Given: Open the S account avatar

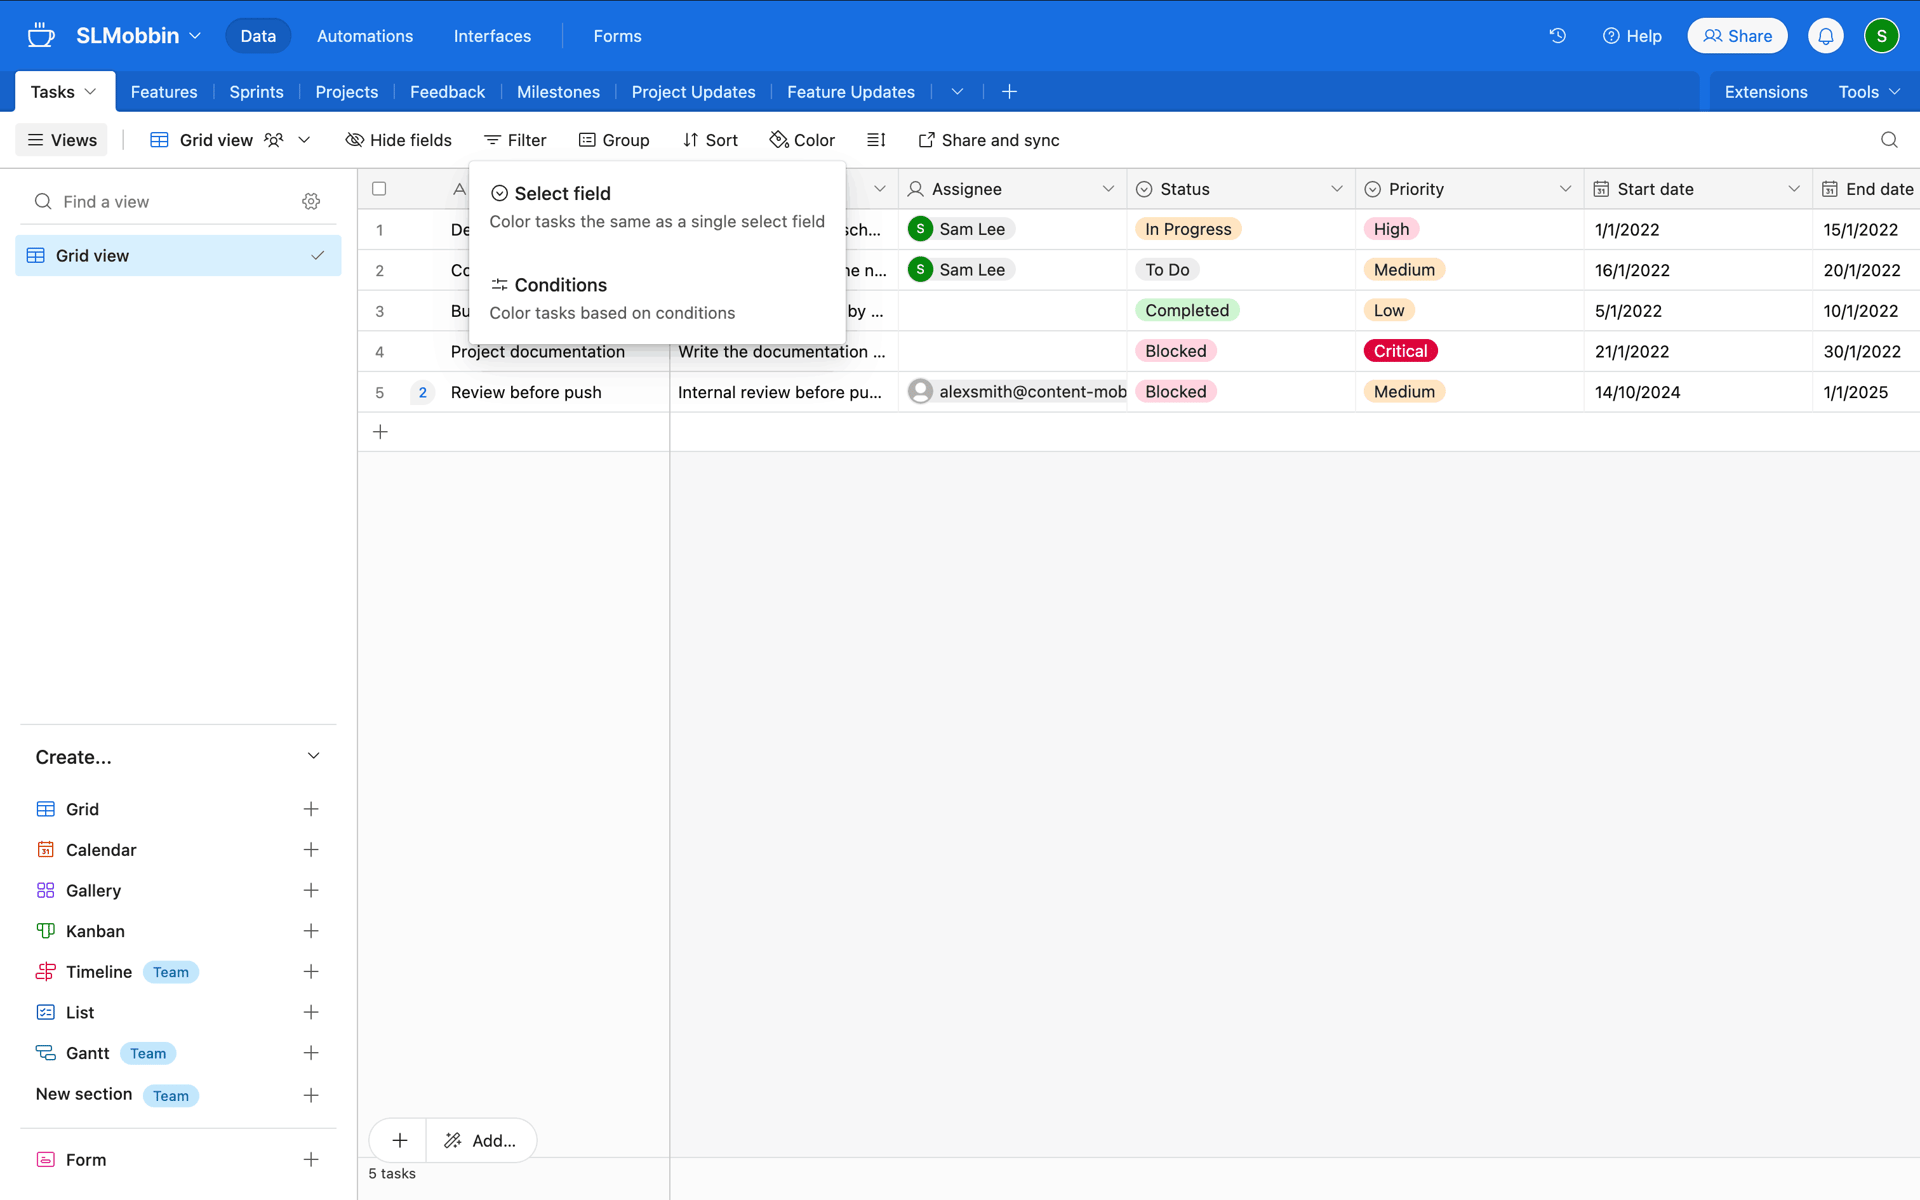Looking at the screenshot, I should [x=1881, y=36].
